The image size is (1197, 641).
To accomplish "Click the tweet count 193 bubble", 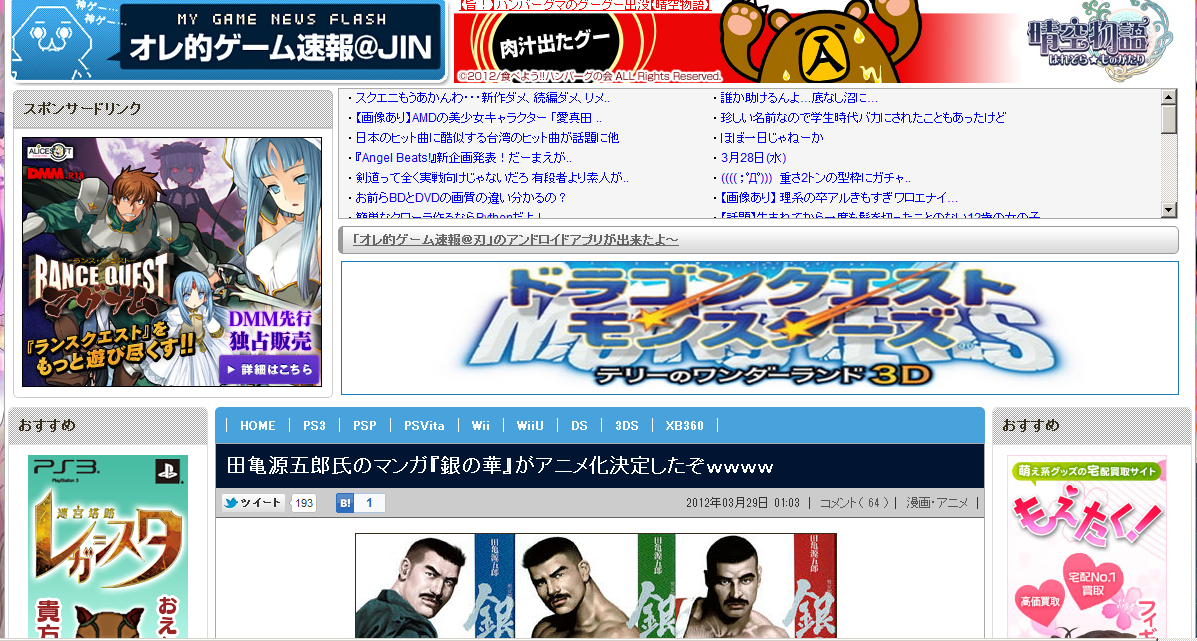I will click(304, 504).
